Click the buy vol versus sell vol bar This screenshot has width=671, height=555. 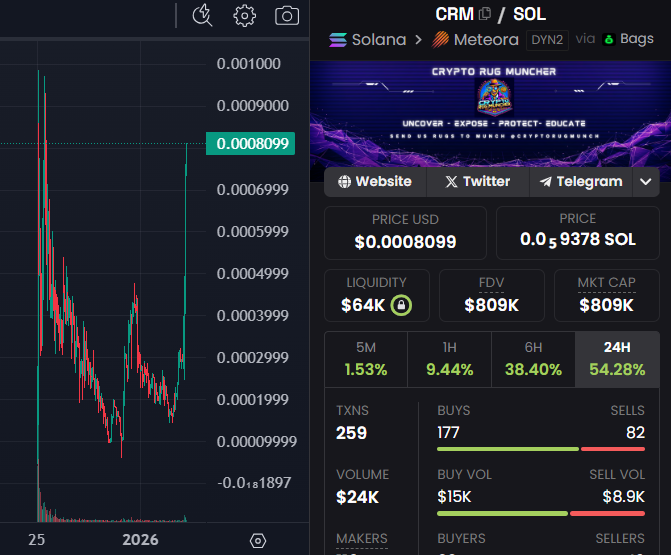(x=541, y=513)
